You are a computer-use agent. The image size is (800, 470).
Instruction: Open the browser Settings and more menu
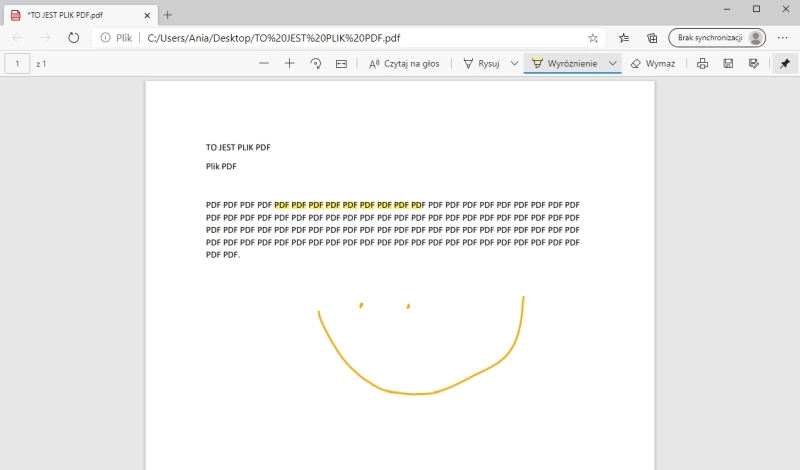tap(783, 38)
